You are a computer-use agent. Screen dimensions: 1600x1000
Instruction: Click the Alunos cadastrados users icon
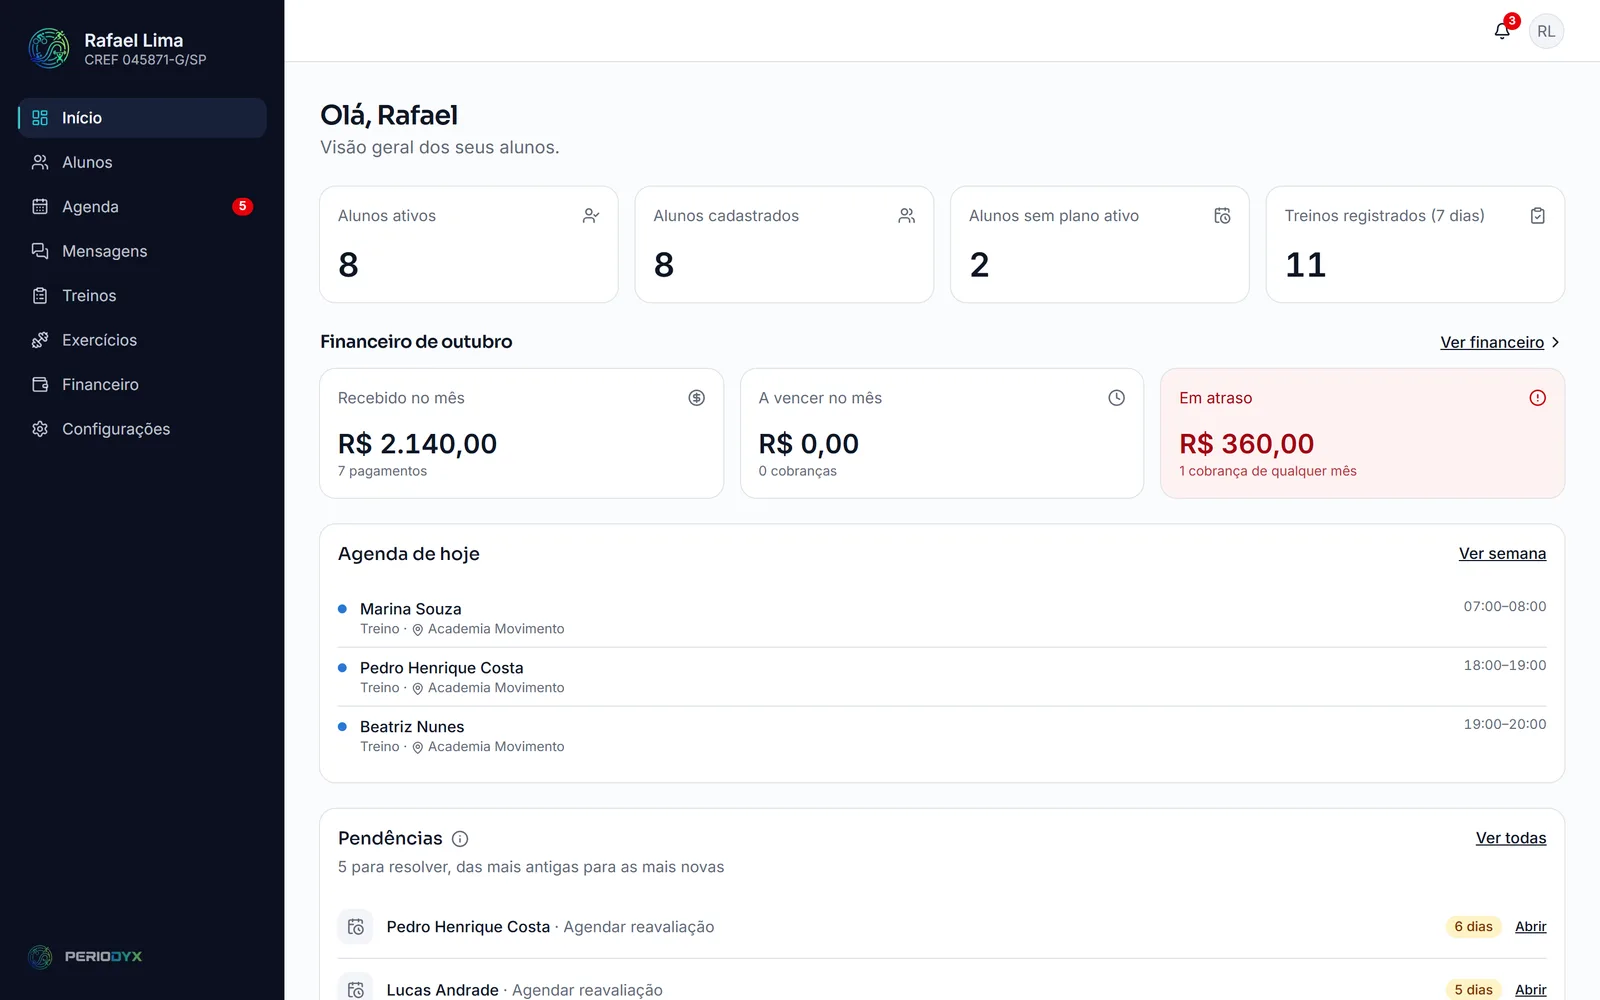(907, 216)
